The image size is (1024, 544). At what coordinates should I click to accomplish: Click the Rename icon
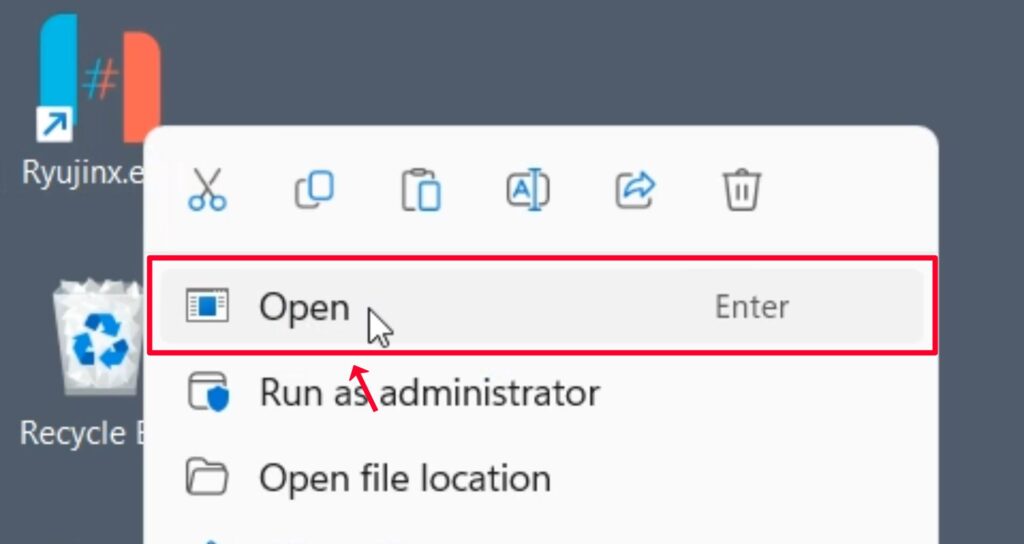tap(528, 189)
